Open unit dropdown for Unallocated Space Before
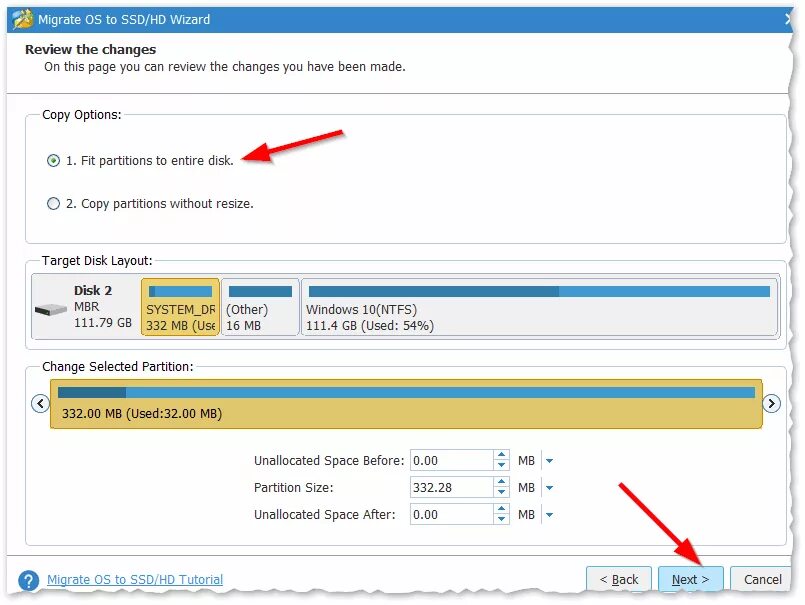The height and width of the screenshot is (605, 805). 549,461
